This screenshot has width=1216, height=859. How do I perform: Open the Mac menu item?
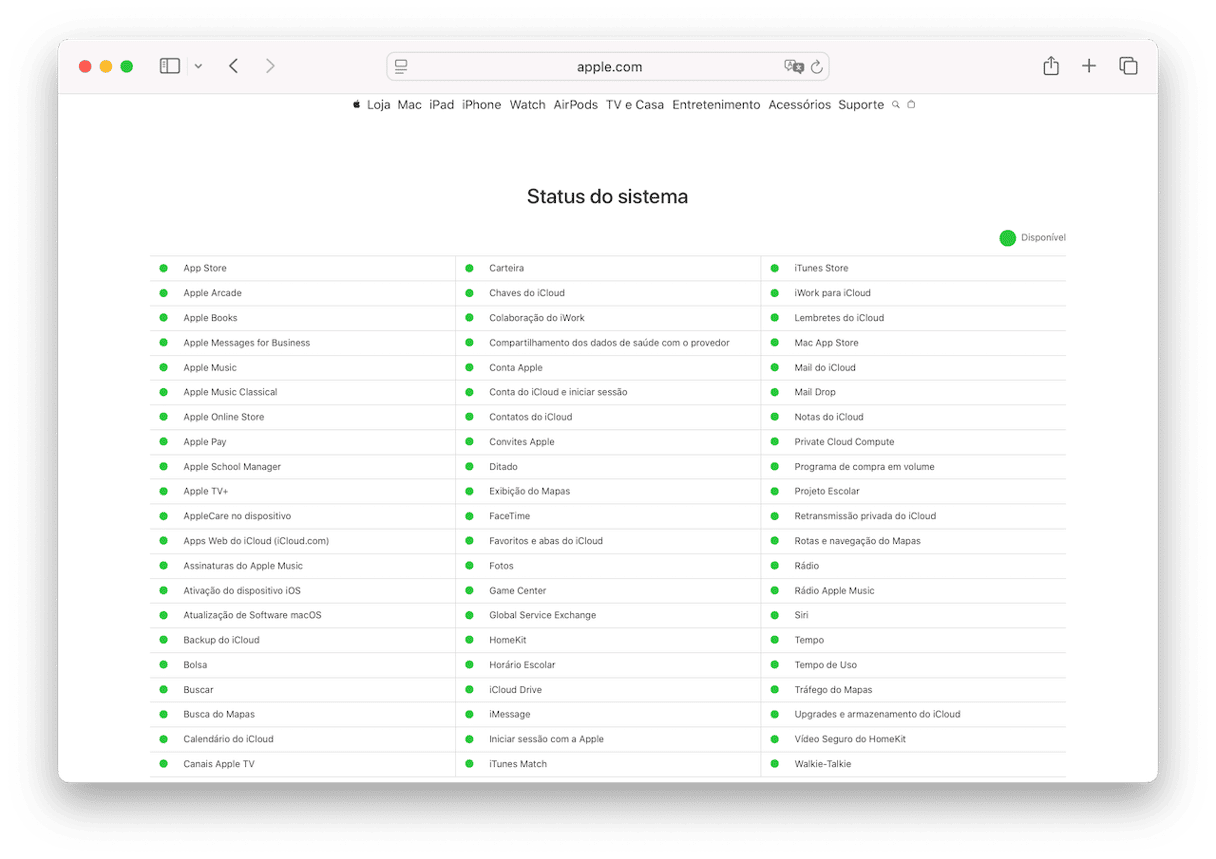click(410, 105)
